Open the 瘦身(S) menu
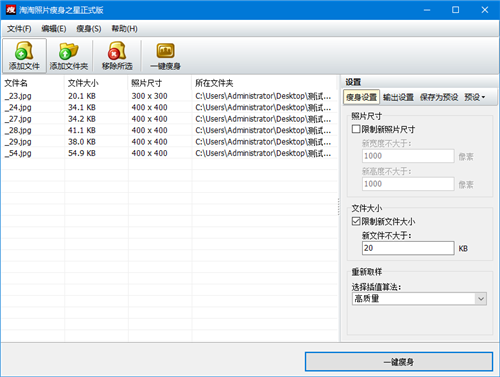This screenshot has height=377, width=500. click(89, 29)
